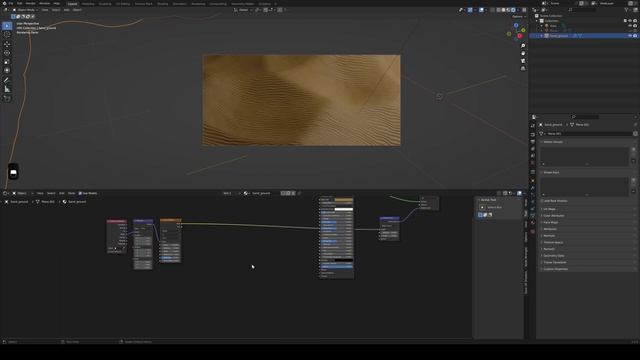Toggle camera view icon in viewport
This screenshot has width=640, height=360.
[x=523, y=61]
